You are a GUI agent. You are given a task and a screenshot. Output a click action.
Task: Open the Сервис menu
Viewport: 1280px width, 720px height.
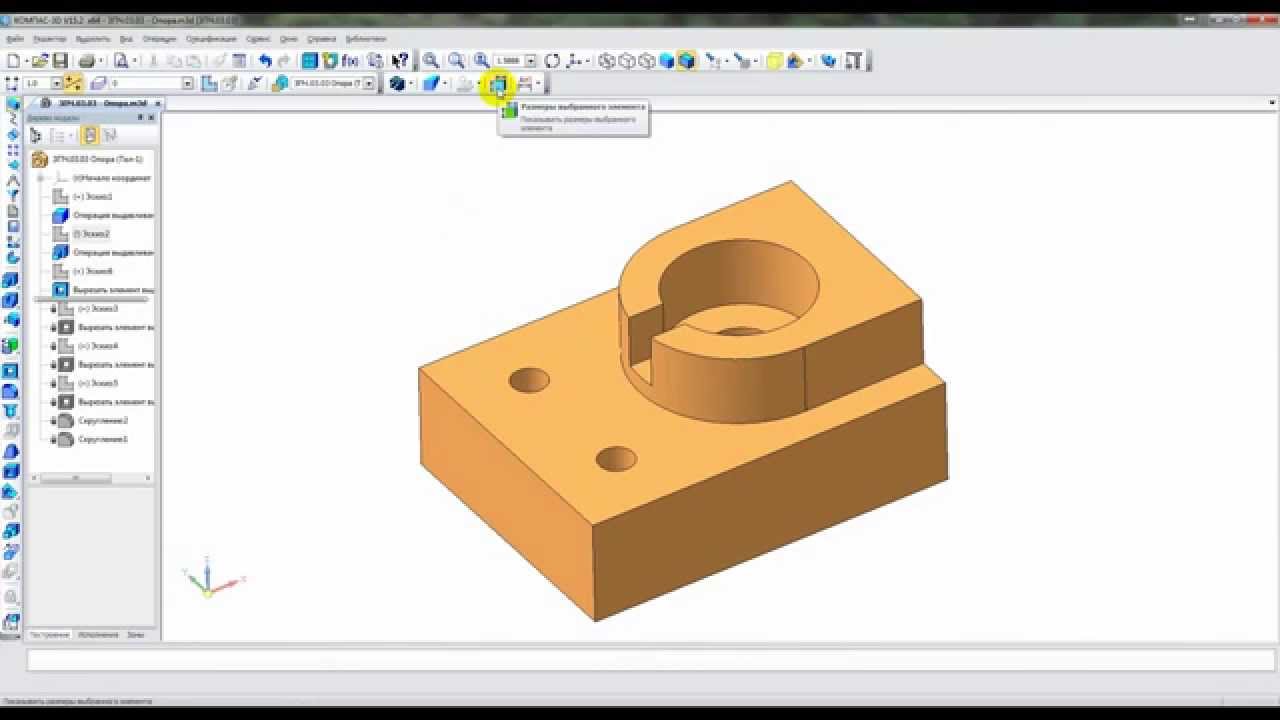point(258,38)
